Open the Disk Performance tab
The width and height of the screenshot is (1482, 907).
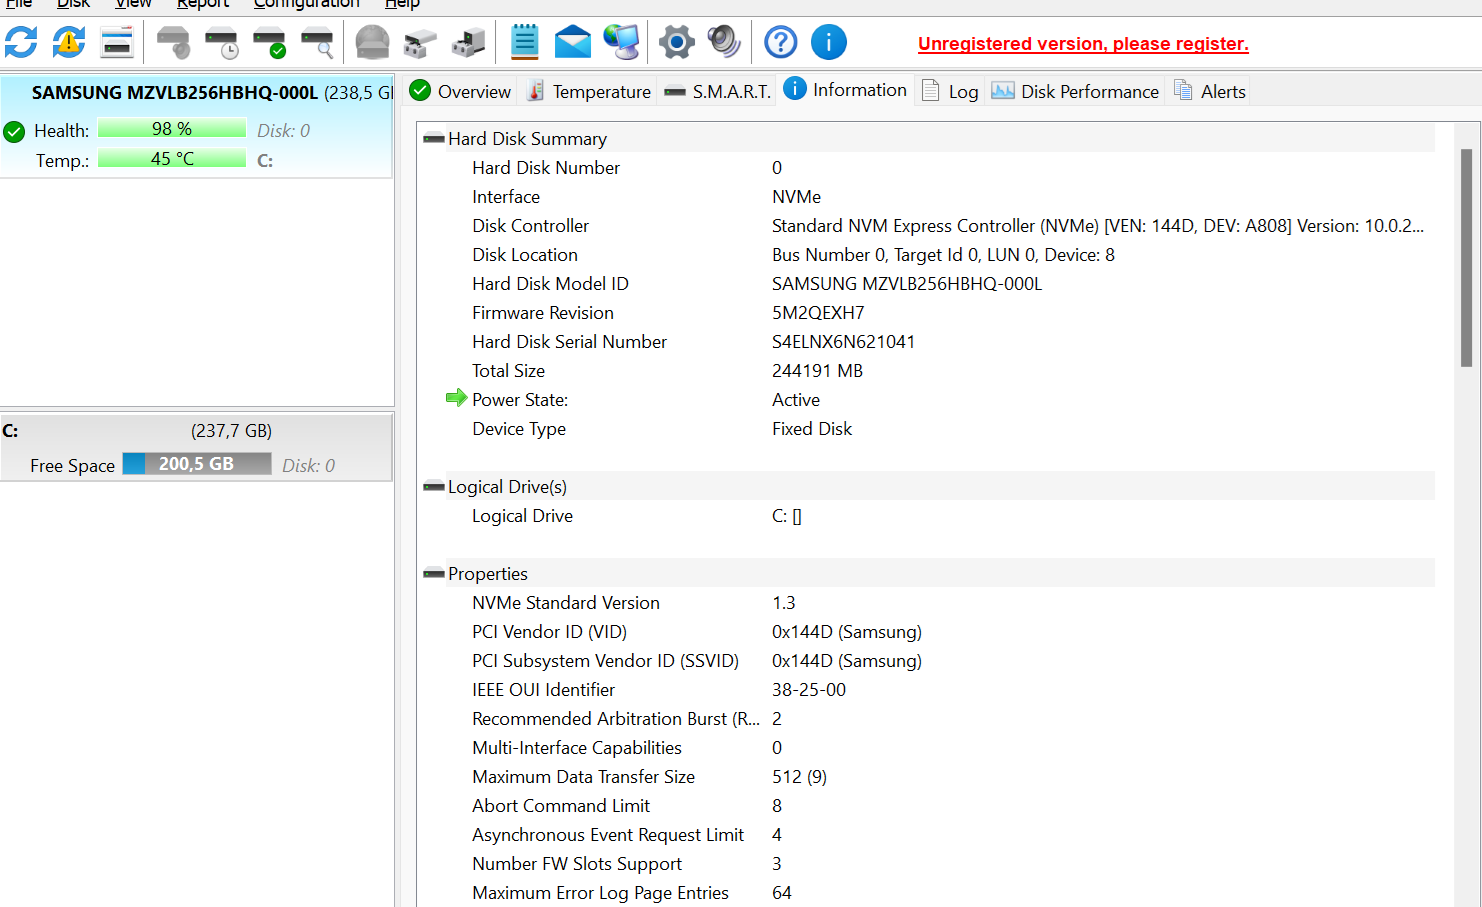1075,92
